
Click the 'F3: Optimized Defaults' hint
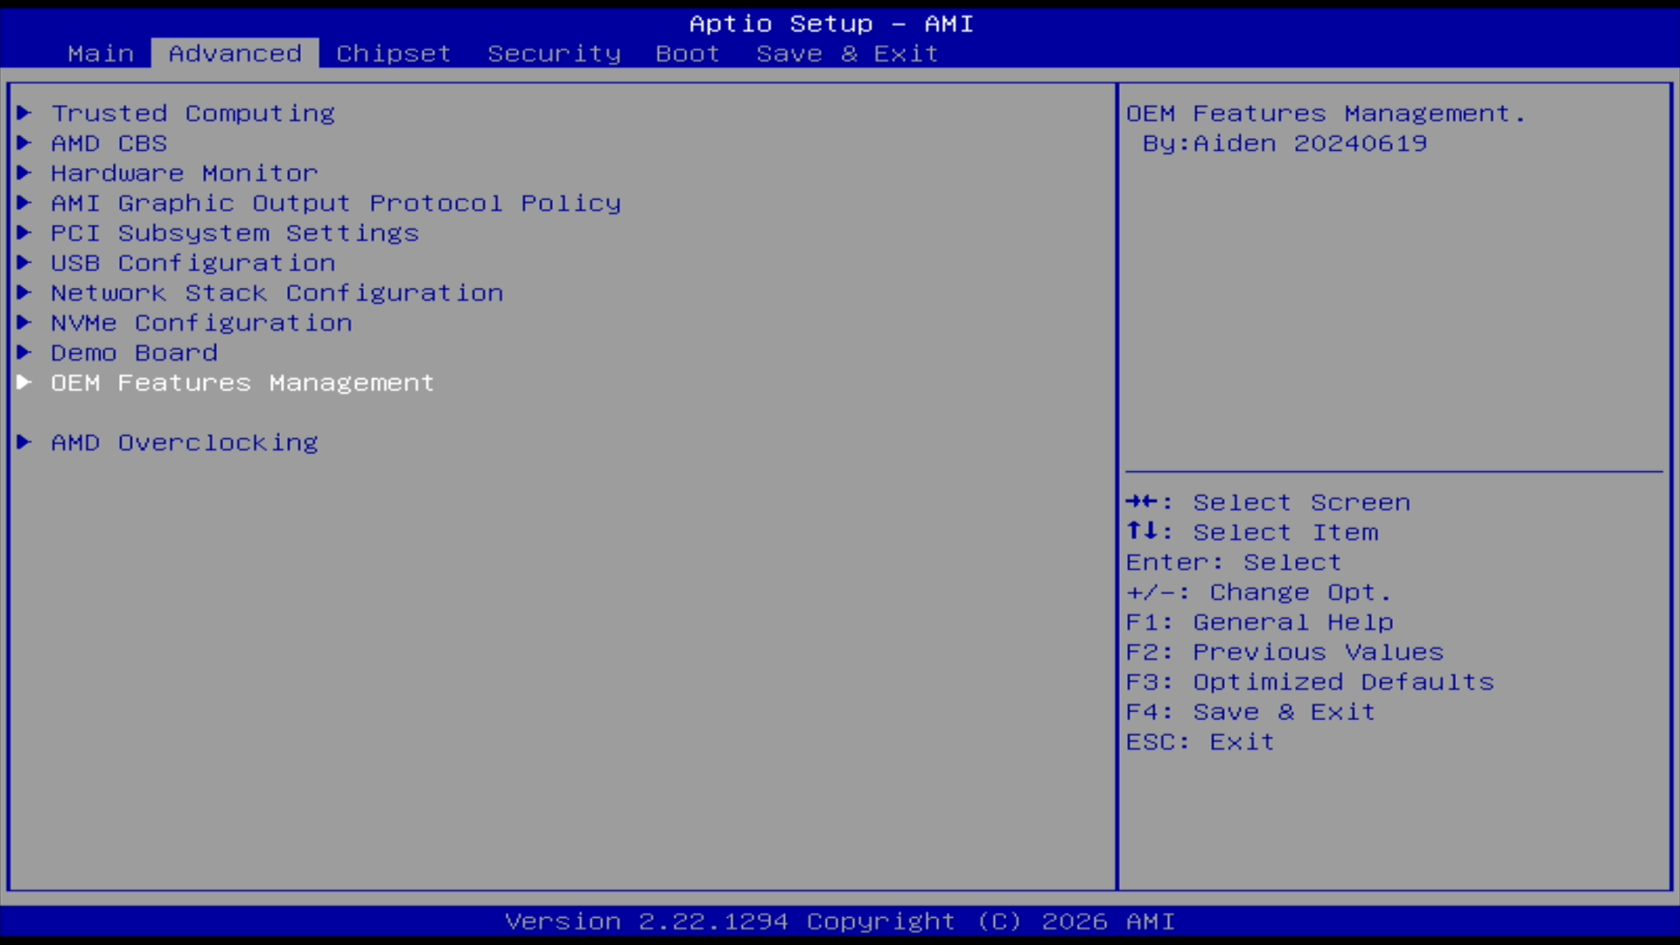tap(1310, 682)
